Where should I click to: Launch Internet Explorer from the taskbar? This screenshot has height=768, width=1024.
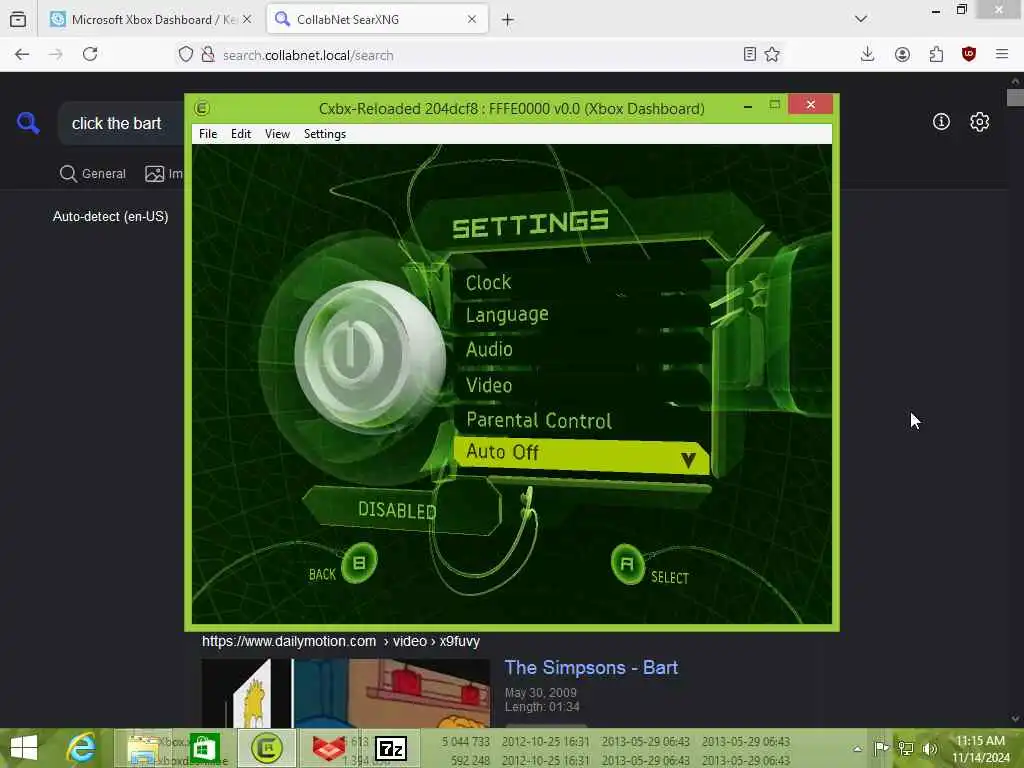pos(82,748)
